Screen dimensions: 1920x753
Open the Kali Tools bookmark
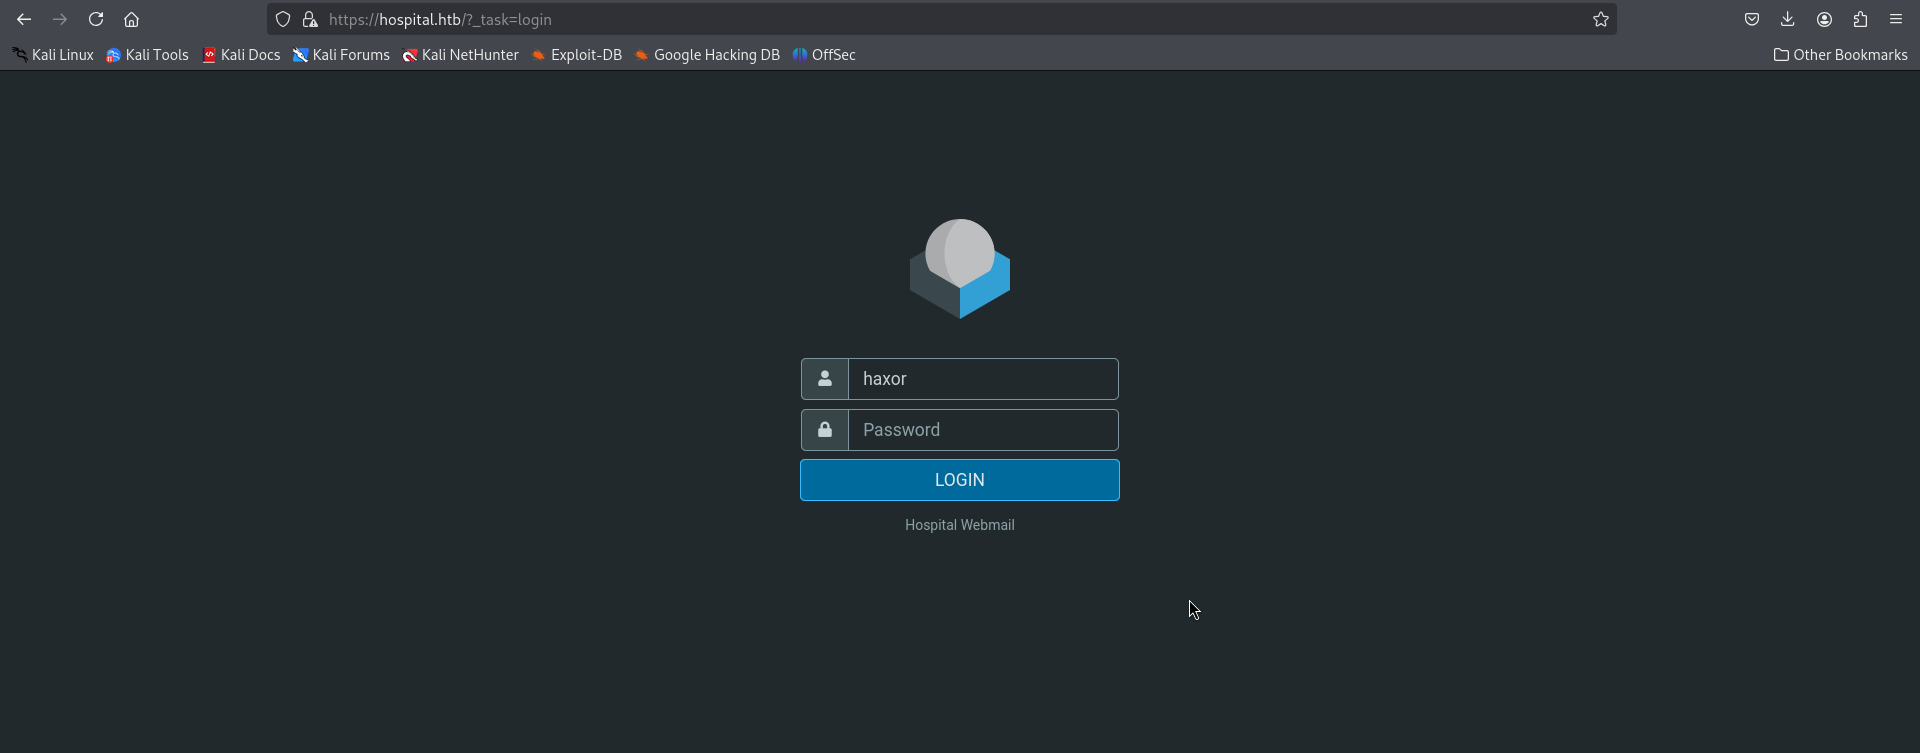(147, 55)
